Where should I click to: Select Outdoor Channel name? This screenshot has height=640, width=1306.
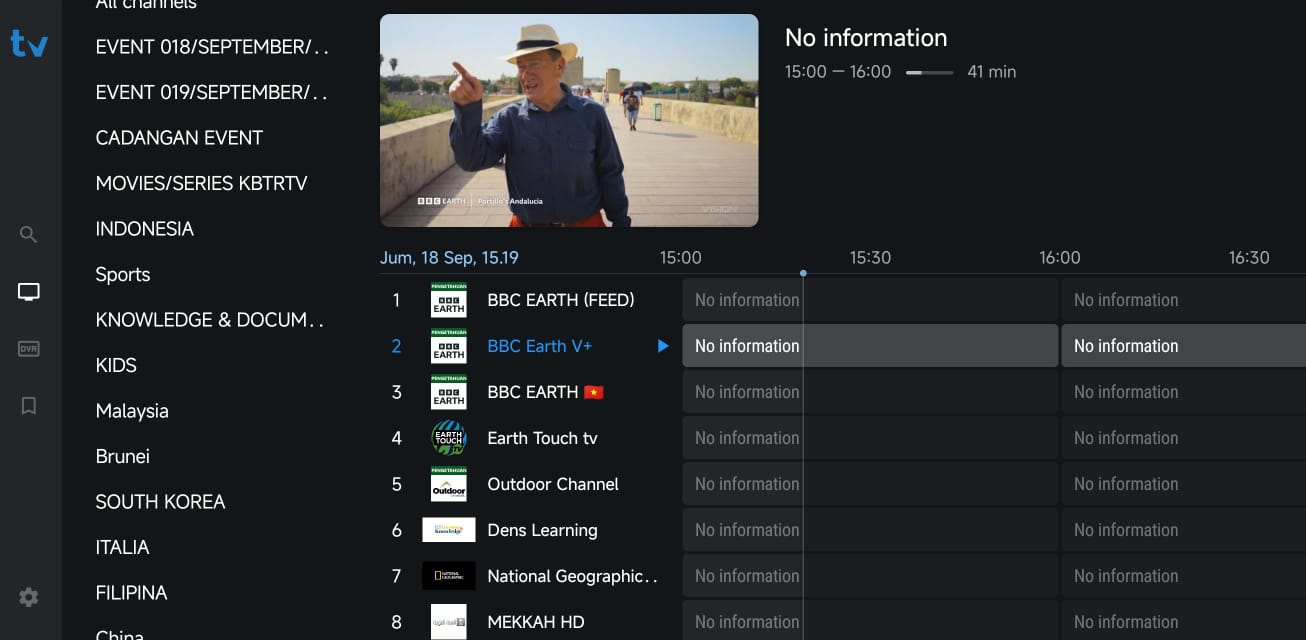click(553, 484)
